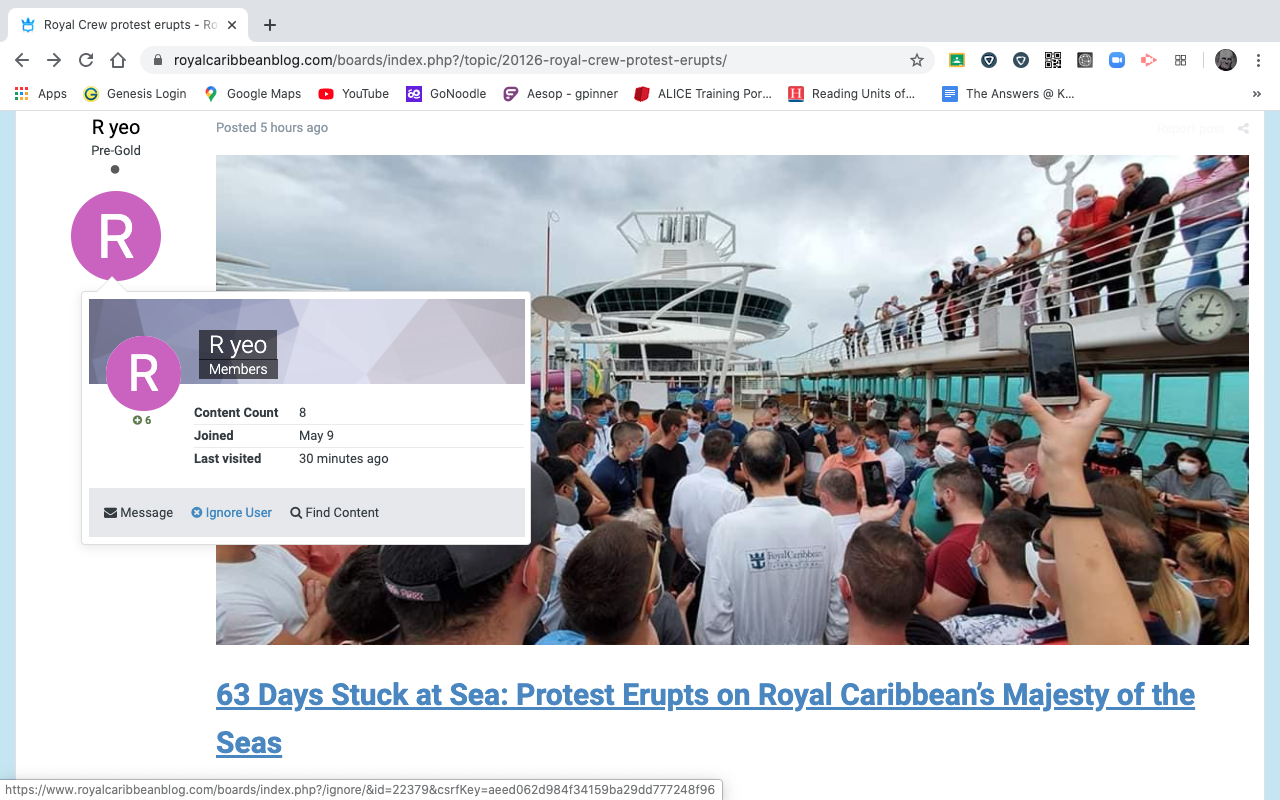Open a new browser tab
Image resolution: width=1280 pixels, height=800 pixels.
[269, 25]
